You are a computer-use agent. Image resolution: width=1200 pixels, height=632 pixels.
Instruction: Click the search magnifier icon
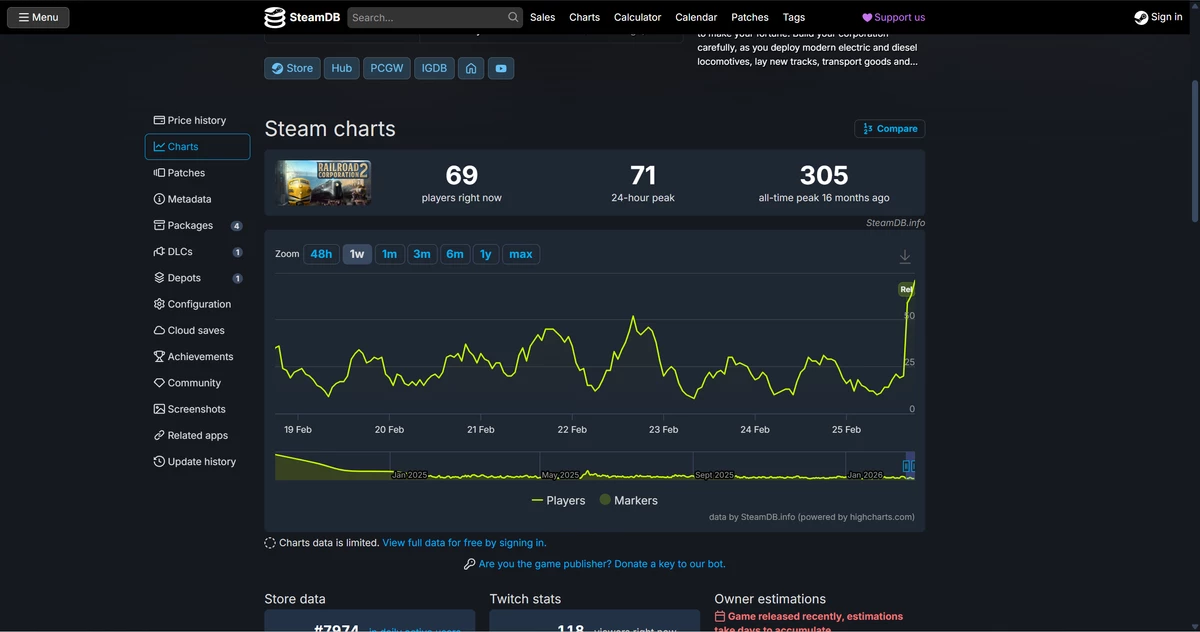pos(513,17)
